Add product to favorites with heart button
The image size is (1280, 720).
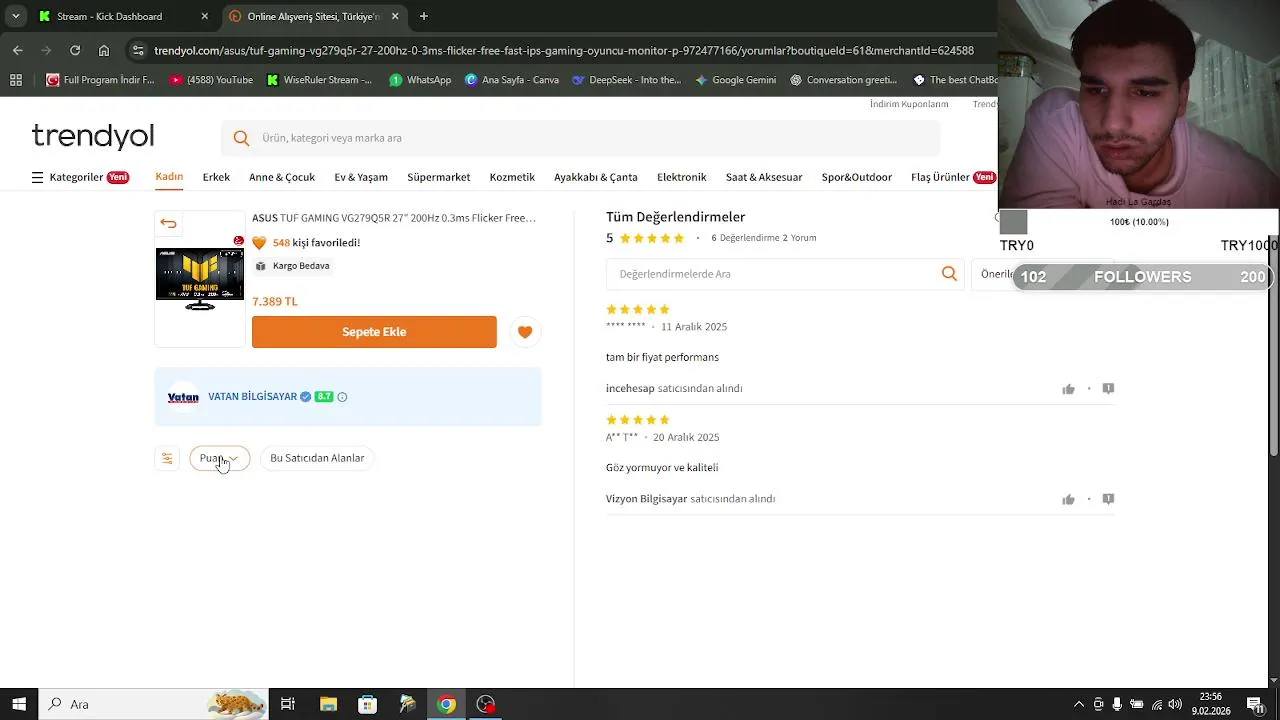525,332
